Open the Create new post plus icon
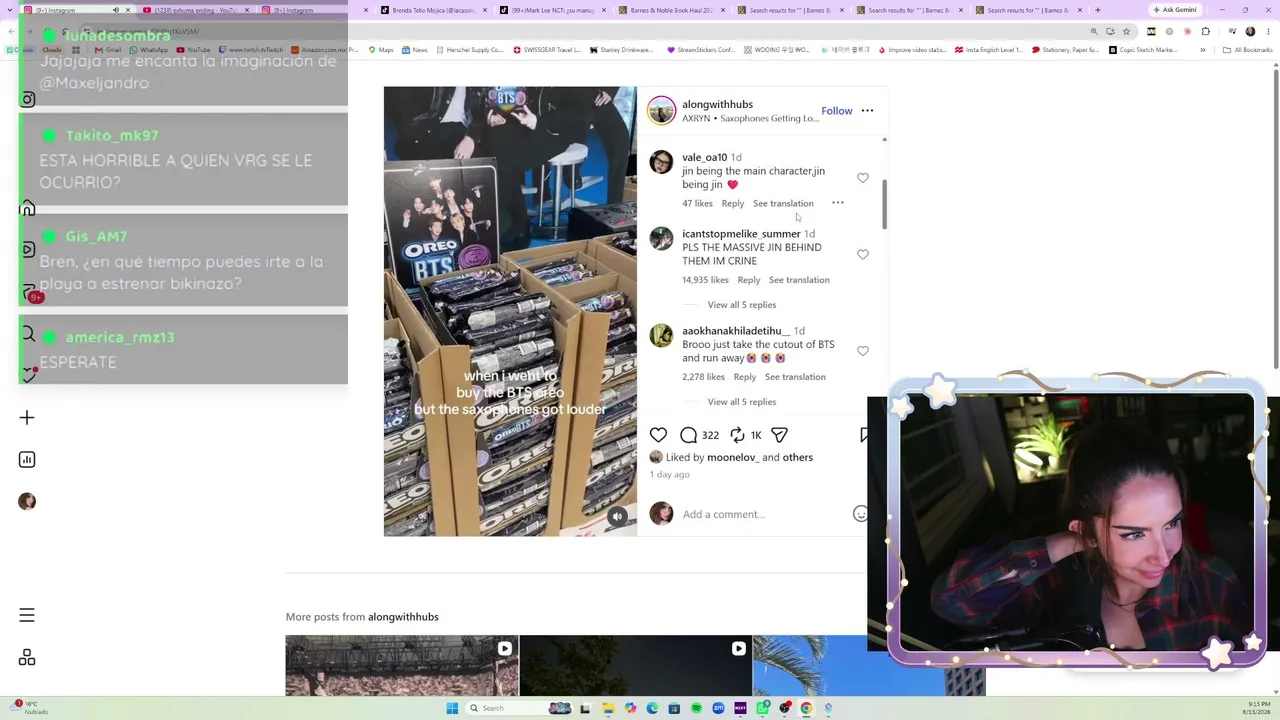 pos(27,418)
